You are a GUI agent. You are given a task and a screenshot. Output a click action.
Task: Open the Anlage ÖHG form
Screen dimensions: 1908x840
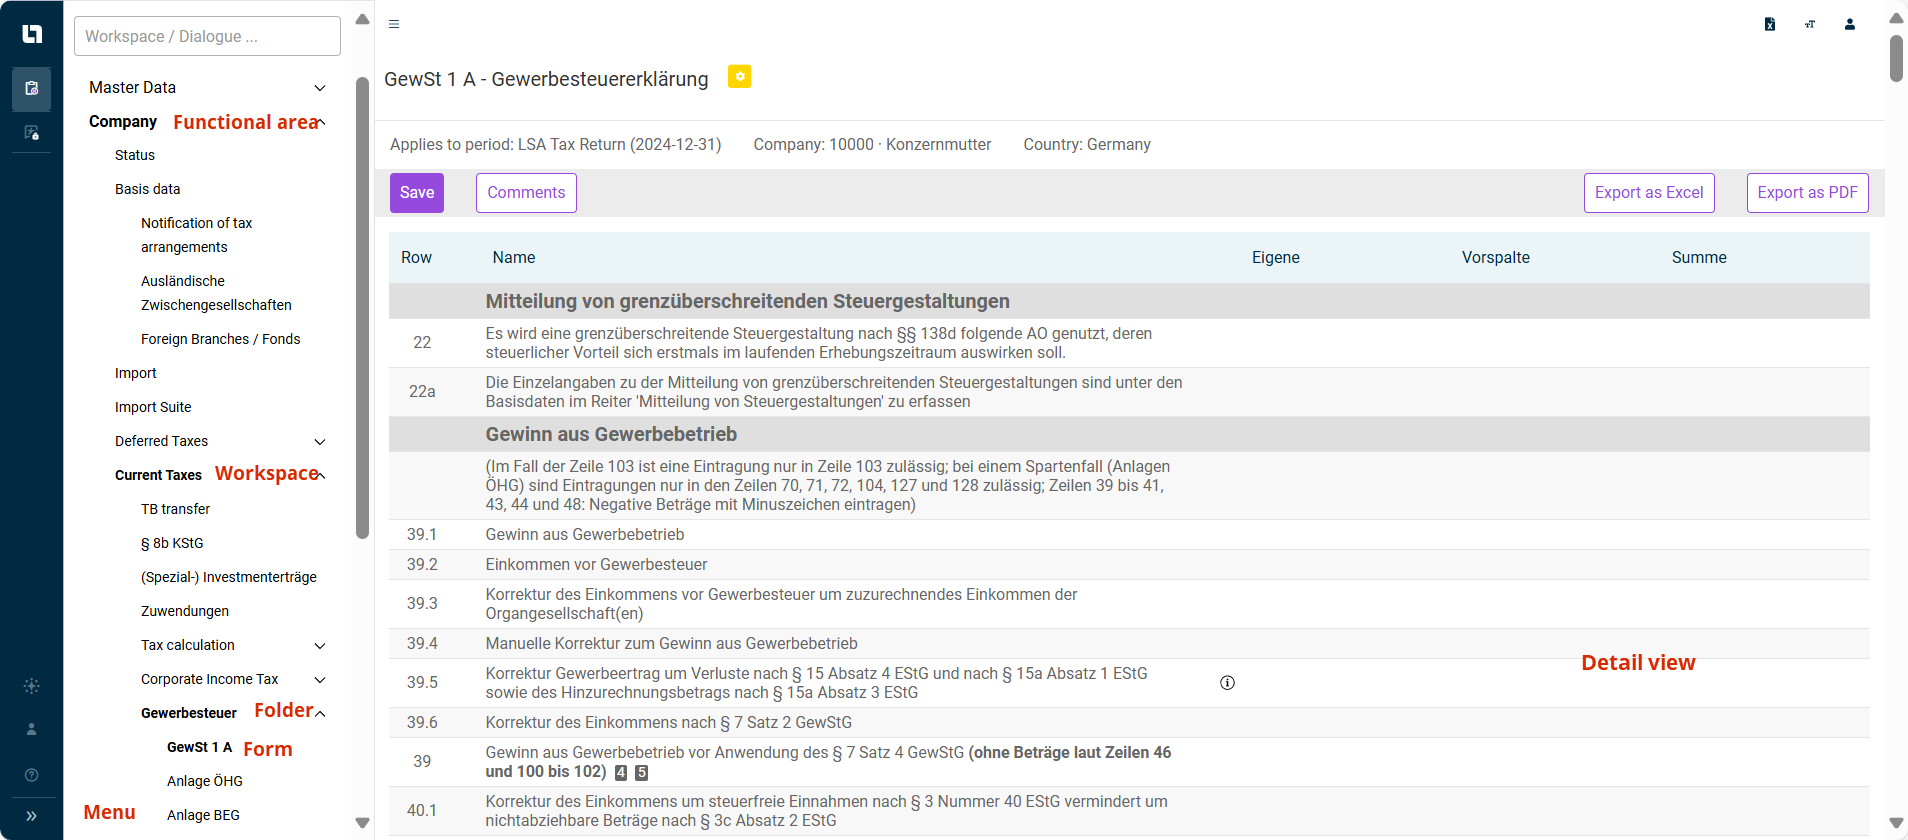click(x=205, y=781)
